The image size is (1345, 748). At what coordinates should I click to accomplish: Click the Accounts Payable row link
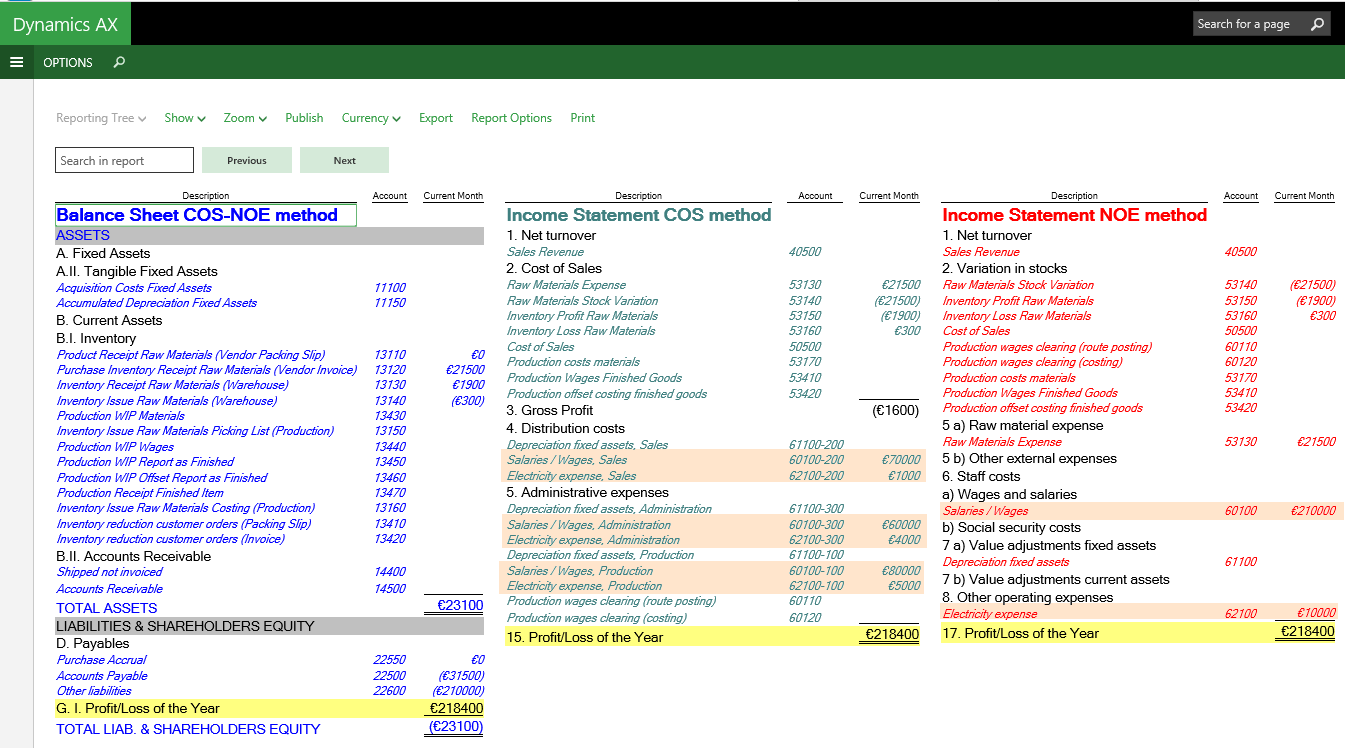(x=102, y=676)
